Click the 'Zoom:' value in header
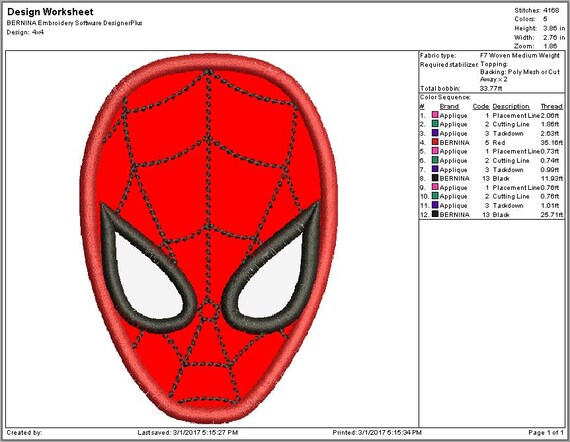 click(x=550, y=46)
